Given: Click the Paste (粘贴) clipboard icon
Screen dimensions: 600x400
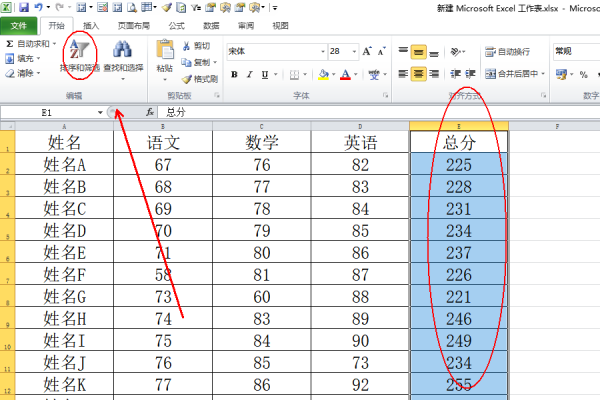Looking at the screenshot, I should point(165,50).
